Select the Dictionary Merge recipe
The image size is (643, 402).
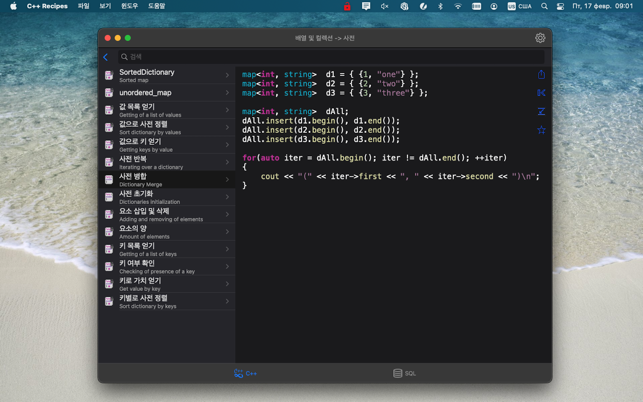tap(167, 179)
